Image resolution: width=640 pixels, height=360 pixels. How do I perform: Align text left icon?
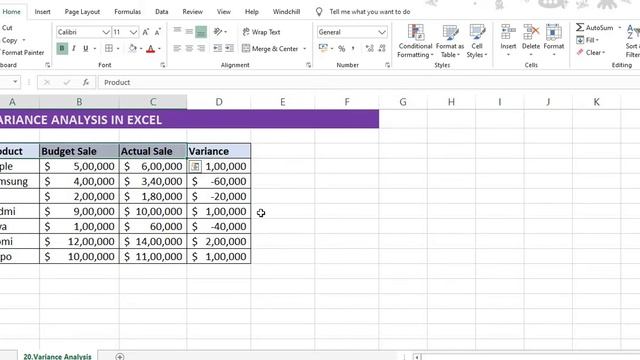pyautogui.click(x=177, y=49)
